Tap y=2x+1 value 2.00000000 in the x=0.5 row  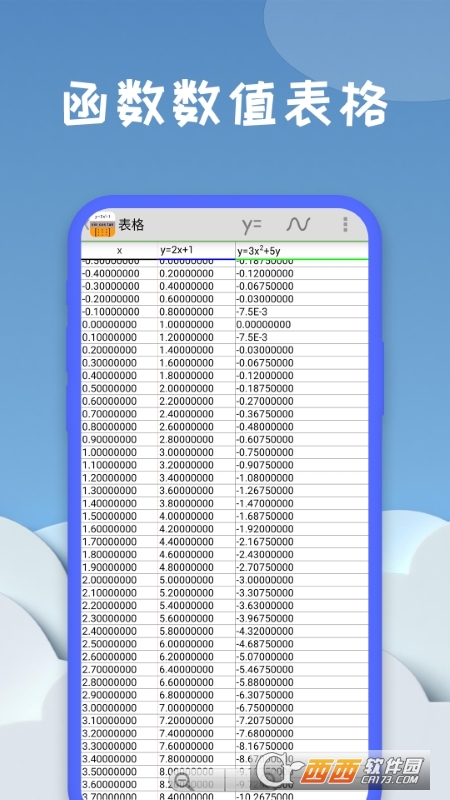point(196,388)
